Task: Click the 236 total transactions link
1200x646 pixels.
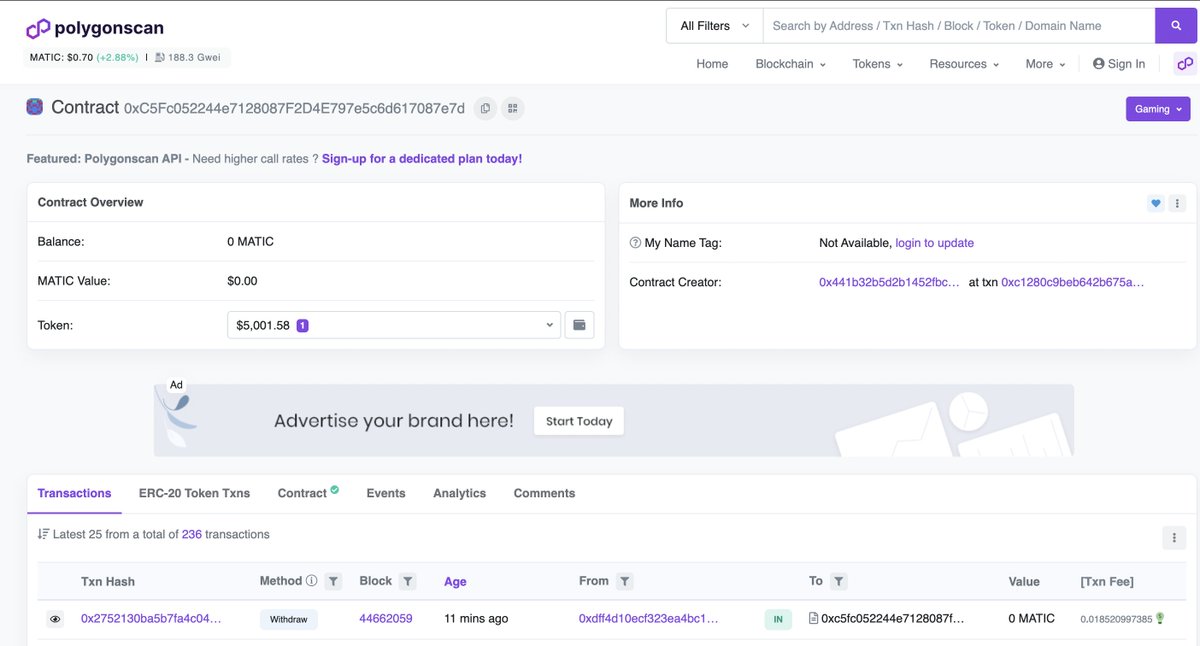Action: tap(192, 534)
